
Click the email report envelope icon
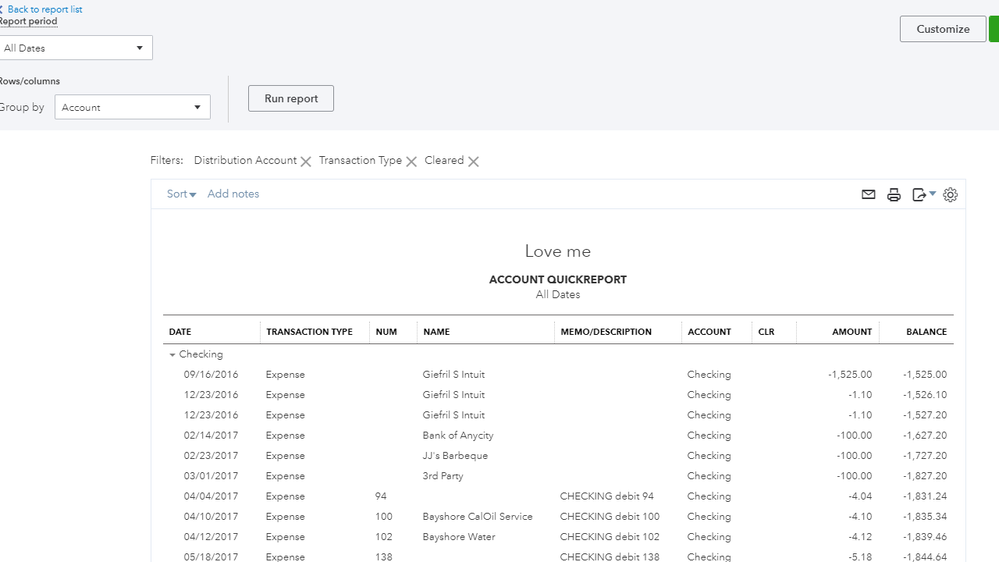pos(868,195)
